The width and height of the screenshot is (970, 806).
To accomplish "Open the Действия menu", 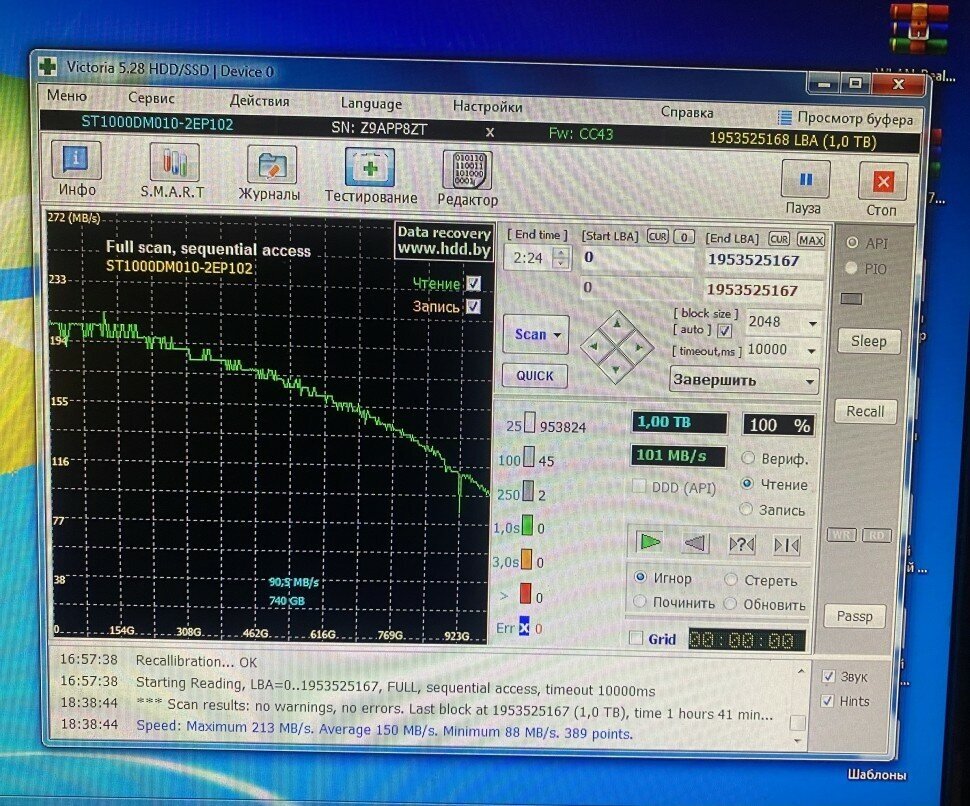I will (x=259, y=101).
